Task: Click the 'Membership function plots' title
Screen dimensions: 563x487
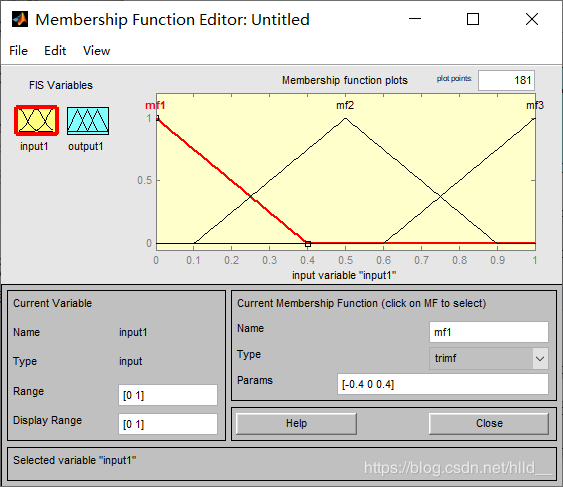Action: click(x=345, y=80)
